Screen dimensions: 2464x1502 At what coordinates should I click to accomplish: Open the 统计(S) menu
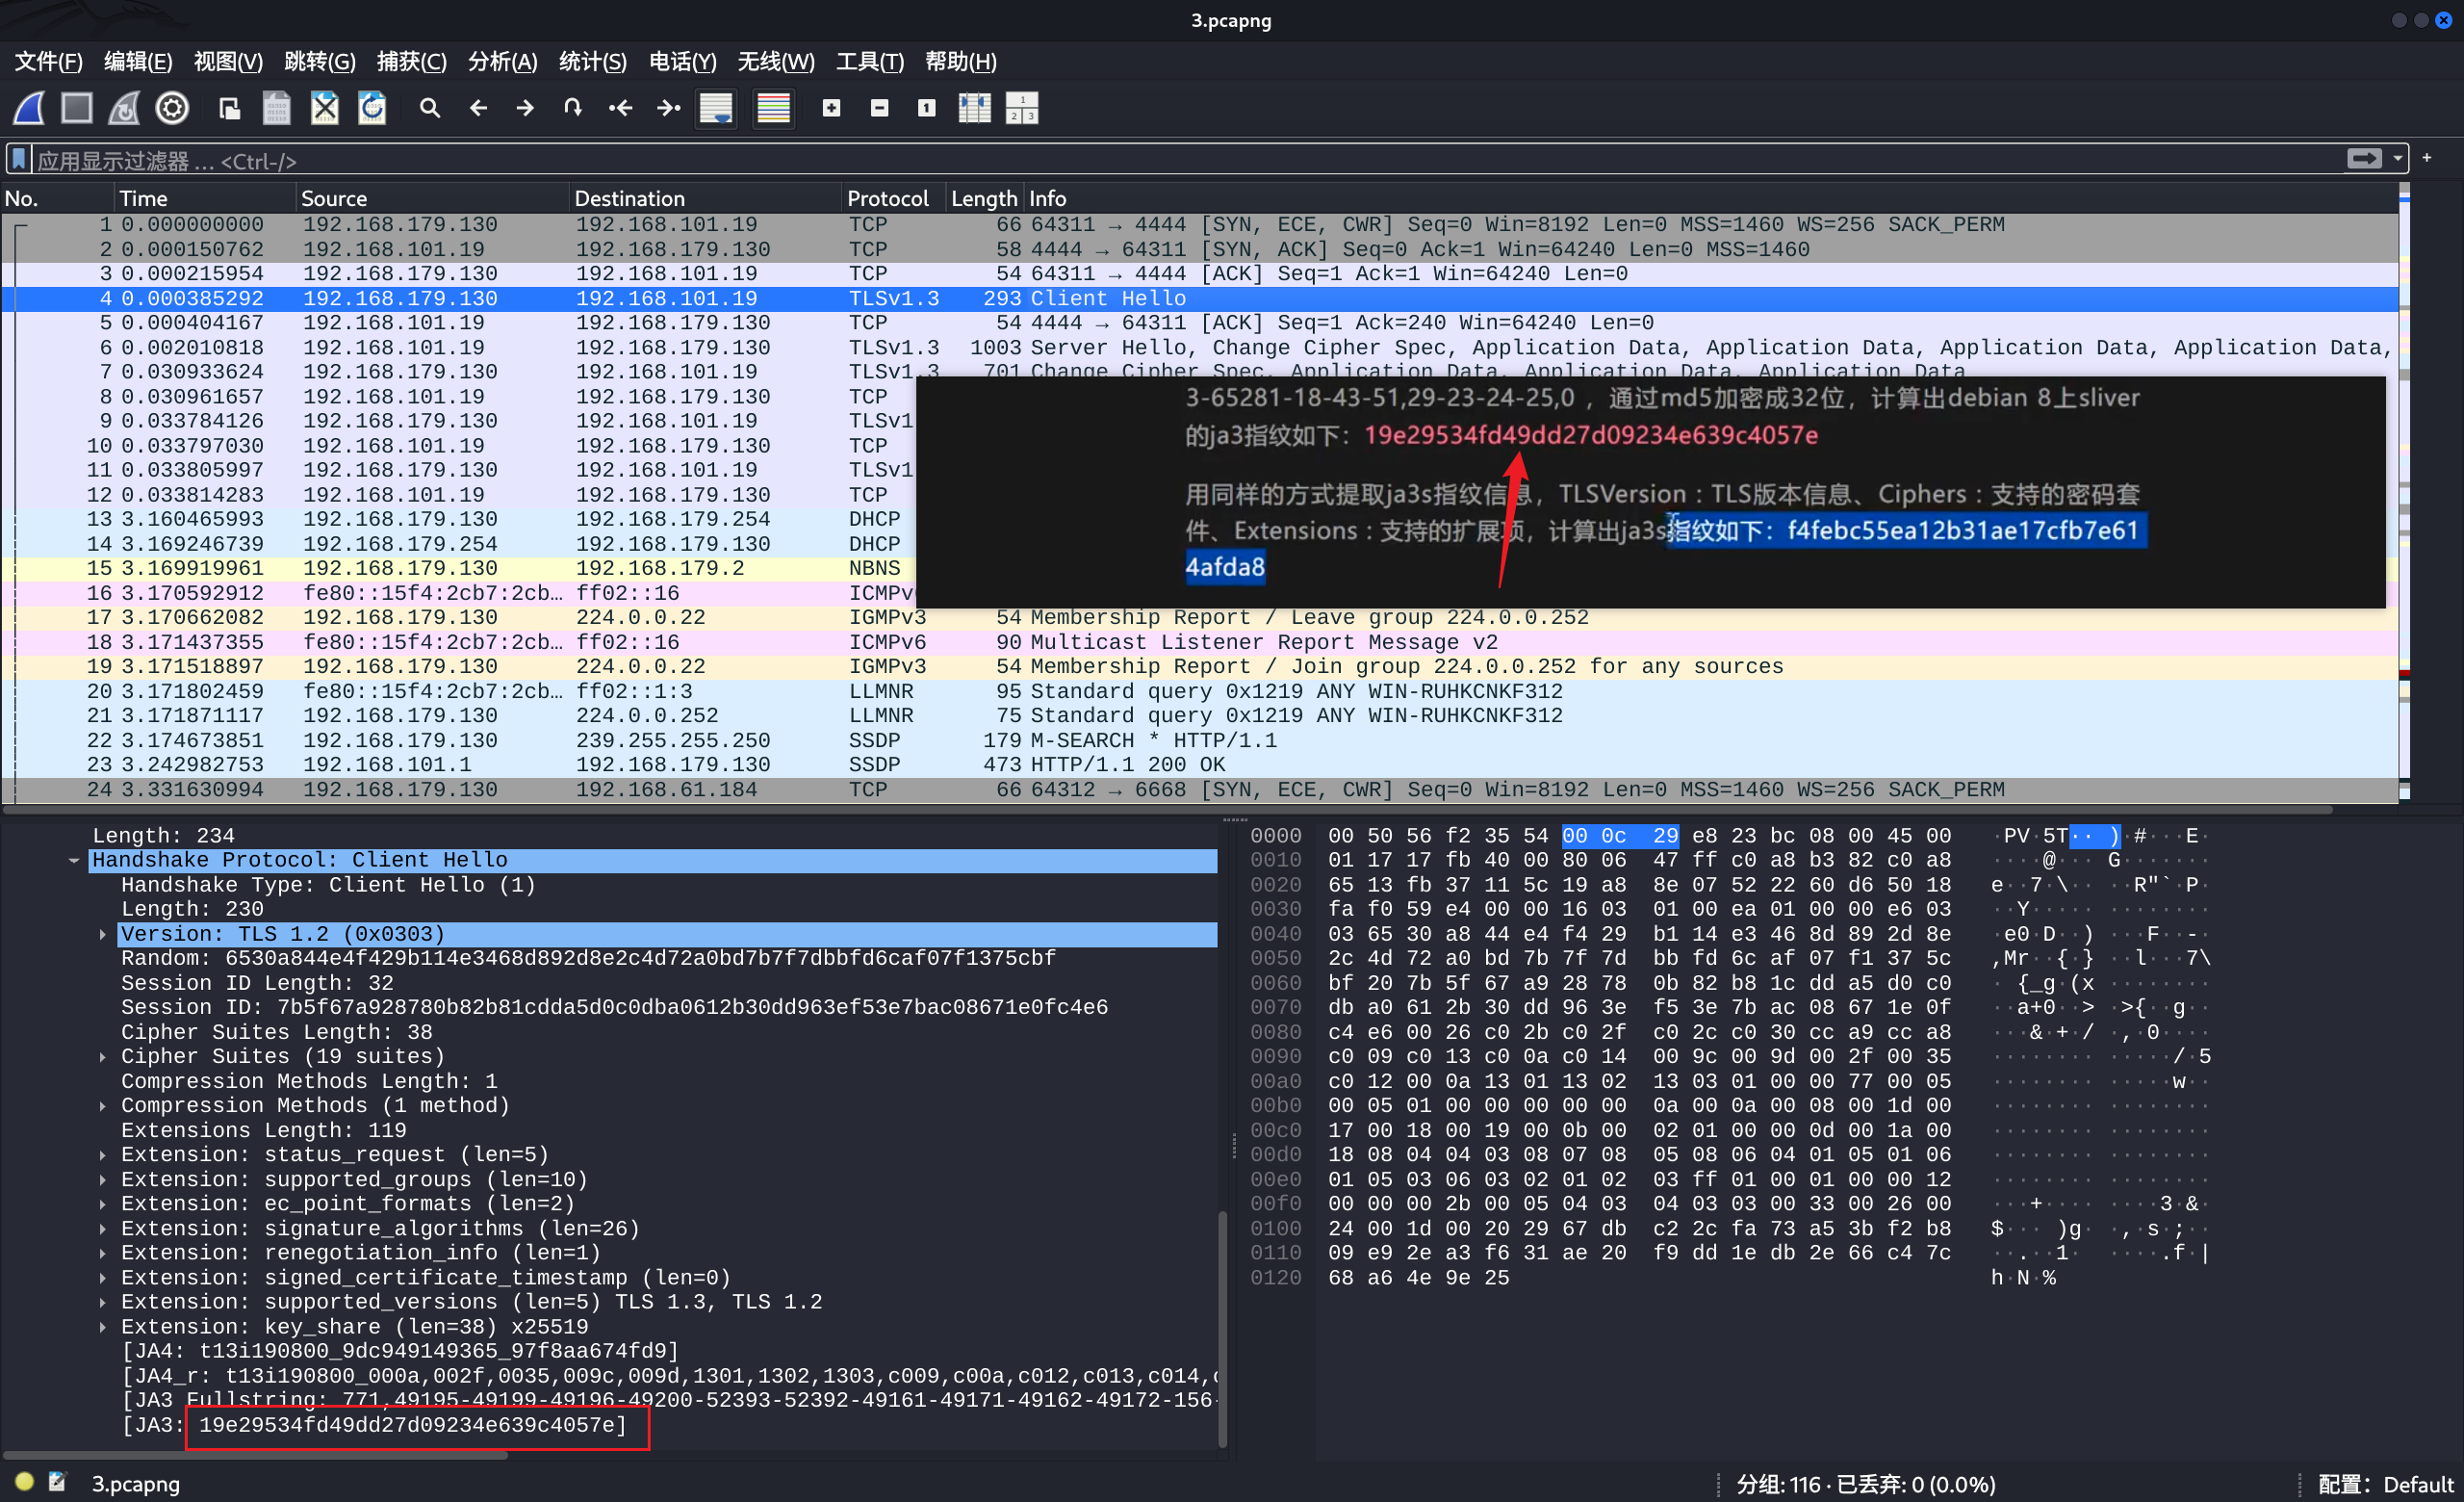(592, 62)
